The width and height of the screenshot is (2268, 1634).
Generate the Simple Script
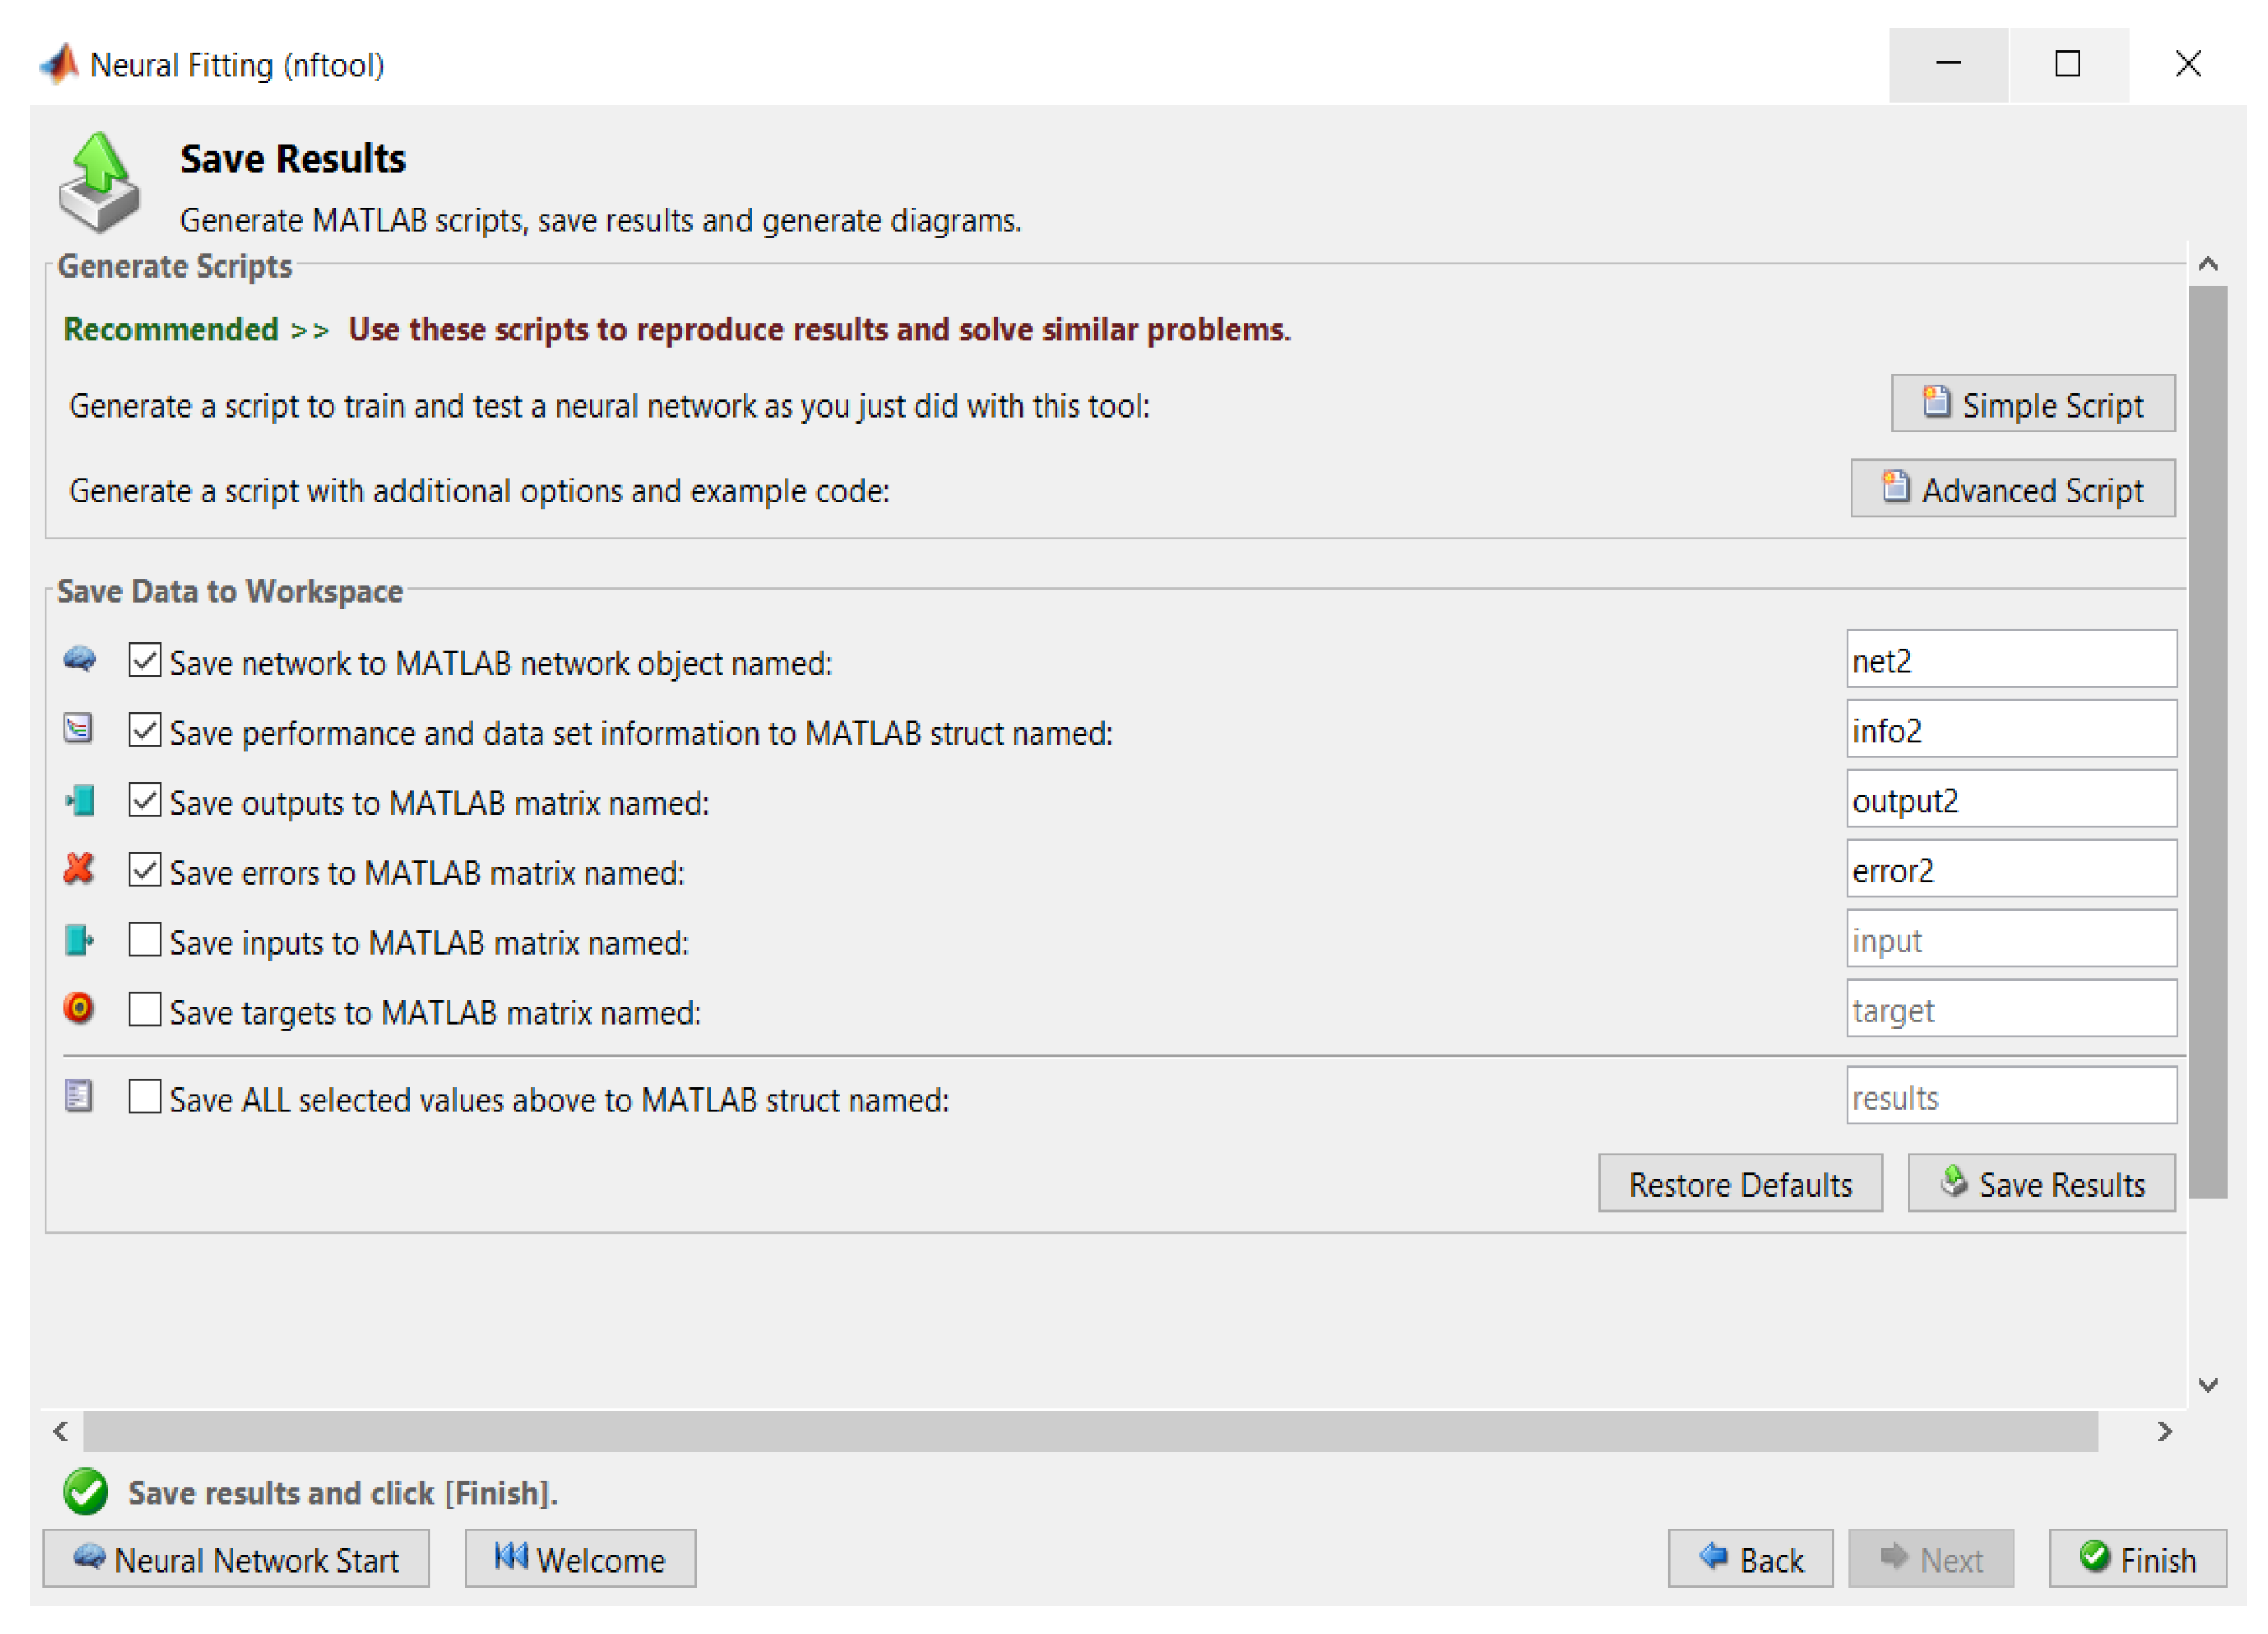2032,404
